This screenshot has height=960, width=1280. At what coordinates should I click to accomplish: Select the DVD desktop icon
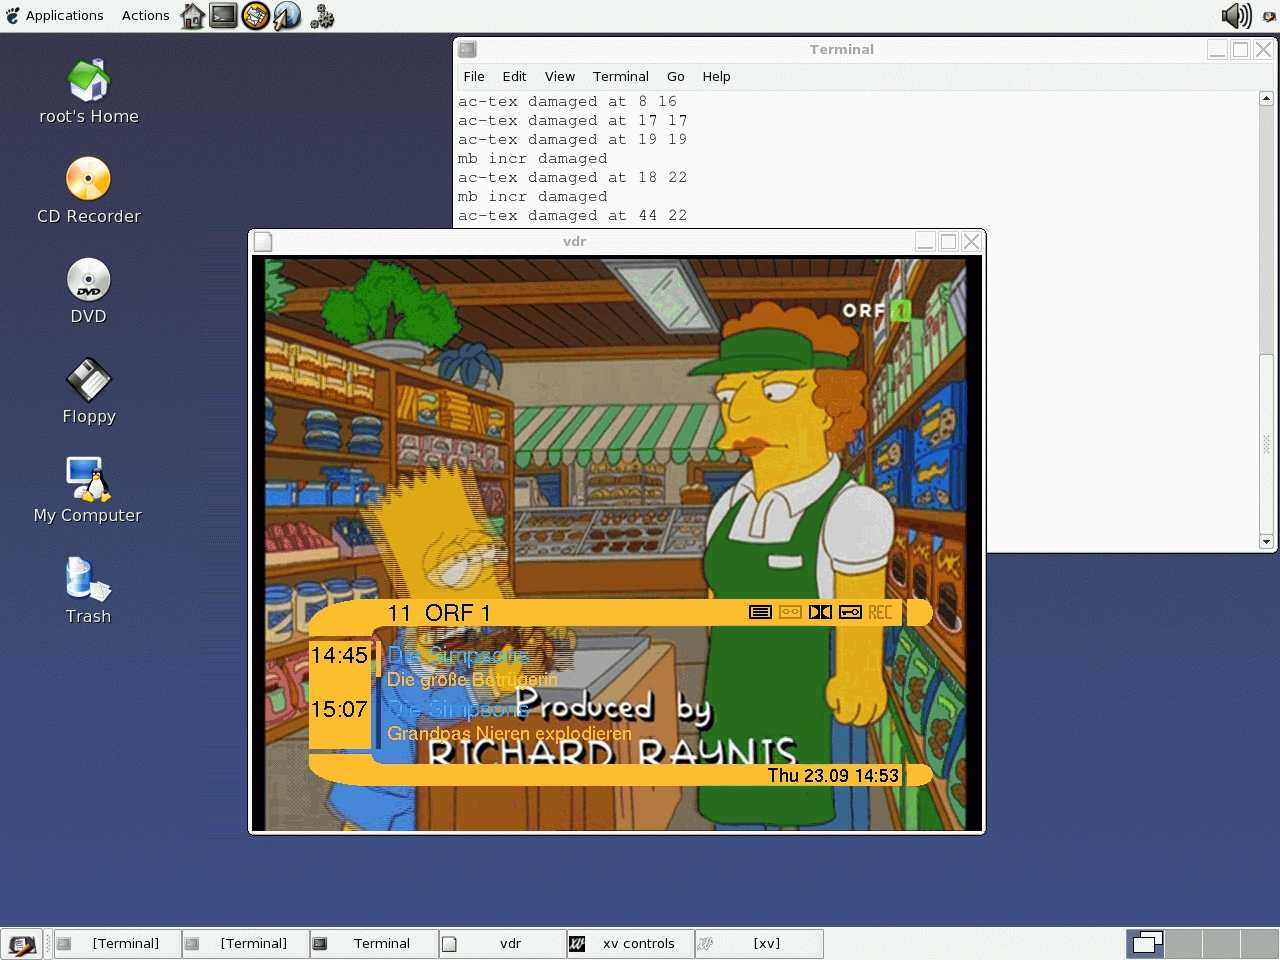tap(88, 280)
